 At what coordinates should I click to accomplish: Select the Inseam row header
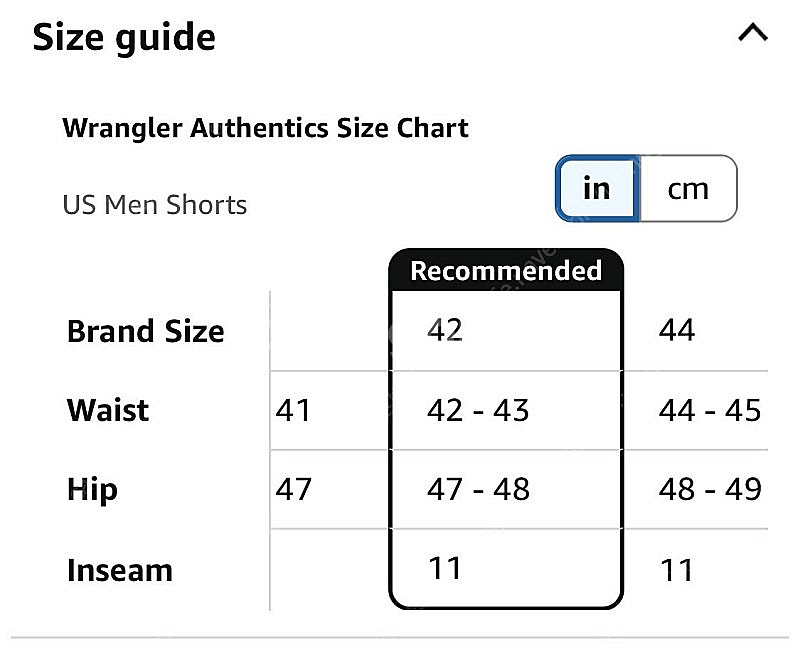point(119,570)
